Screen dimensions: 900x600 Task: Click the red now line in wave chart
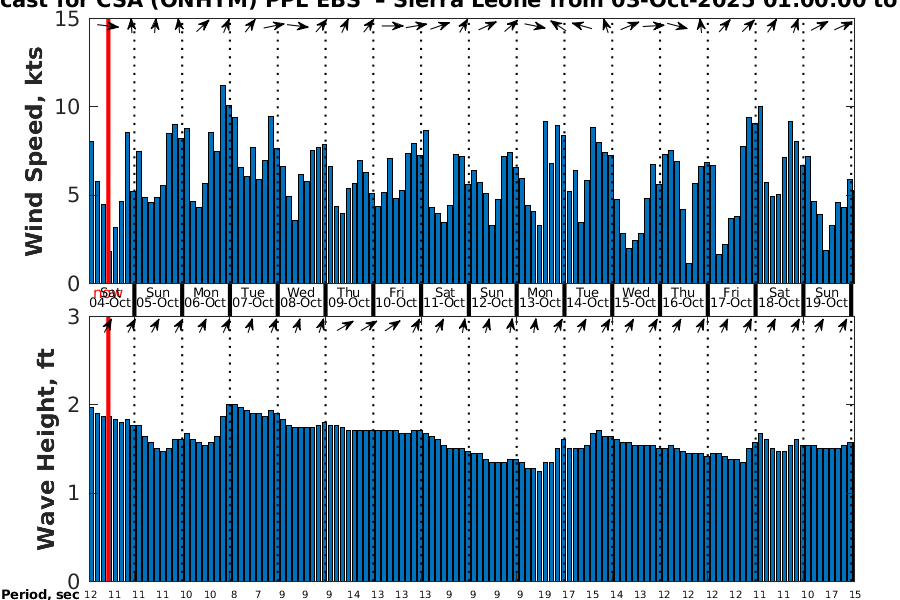pyautogui.click(x=108, y=450)
